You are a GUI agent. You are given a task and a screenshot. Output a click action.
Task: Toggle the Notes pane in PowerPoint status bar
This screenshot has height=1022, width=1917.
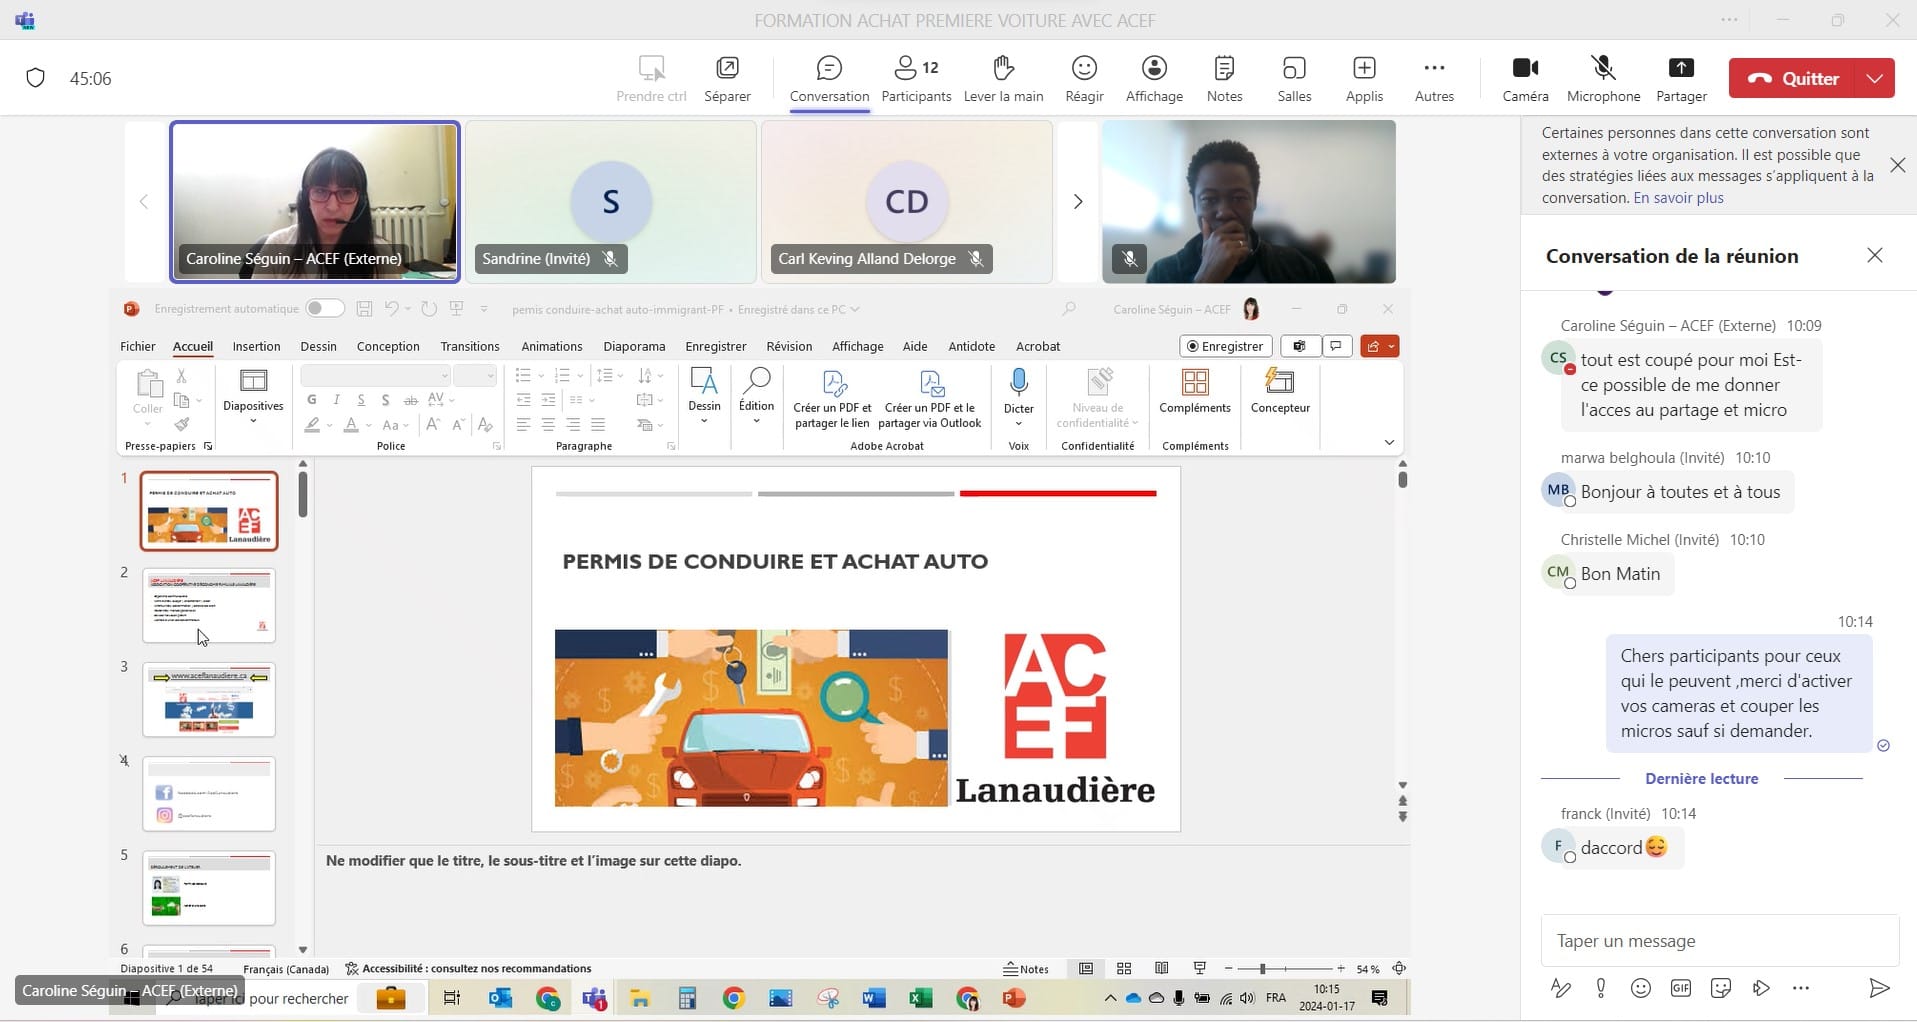pos(1026,969)
